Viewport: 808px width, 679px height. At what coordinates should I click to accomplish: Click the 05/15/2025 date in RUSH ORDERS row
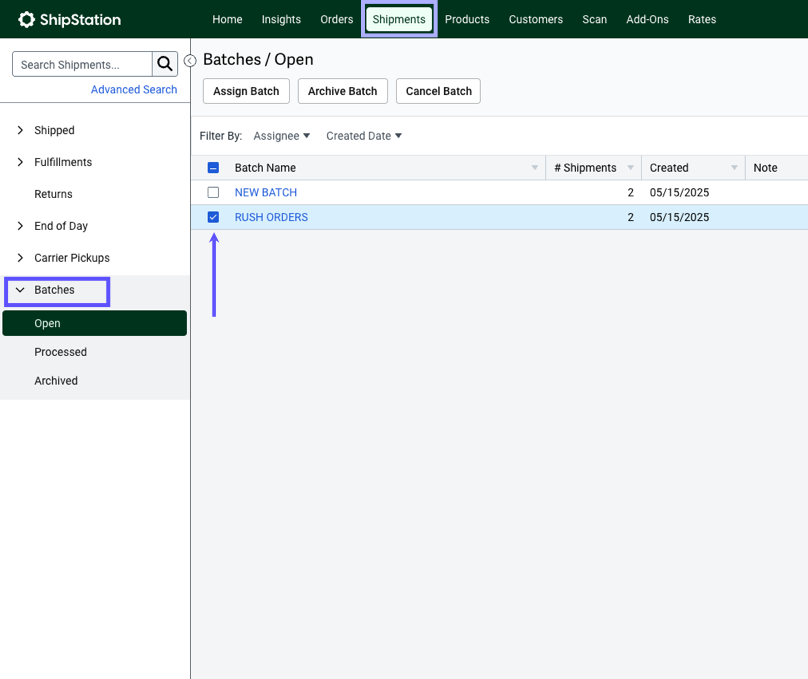point(679,217)
